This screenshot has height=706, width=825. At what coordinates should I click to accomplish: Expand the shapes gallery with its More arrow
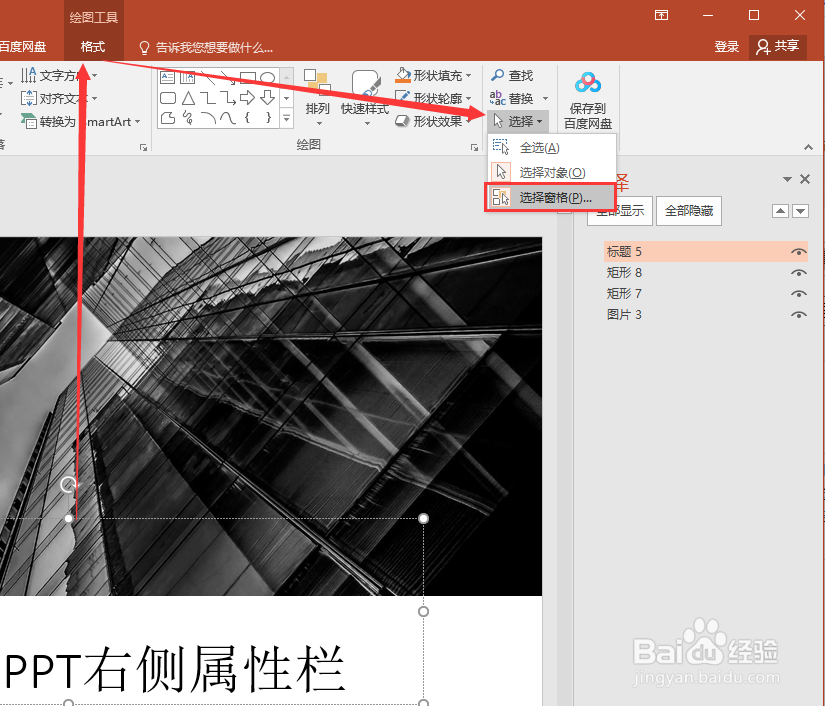[287, 117]
